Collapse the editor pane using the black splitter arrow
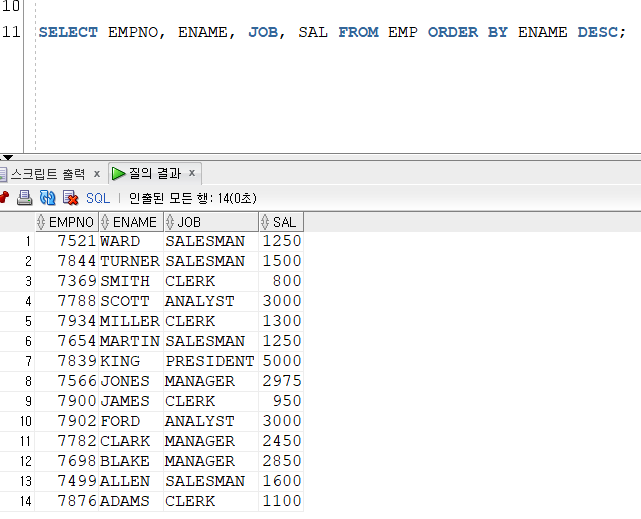 (7, 157)
